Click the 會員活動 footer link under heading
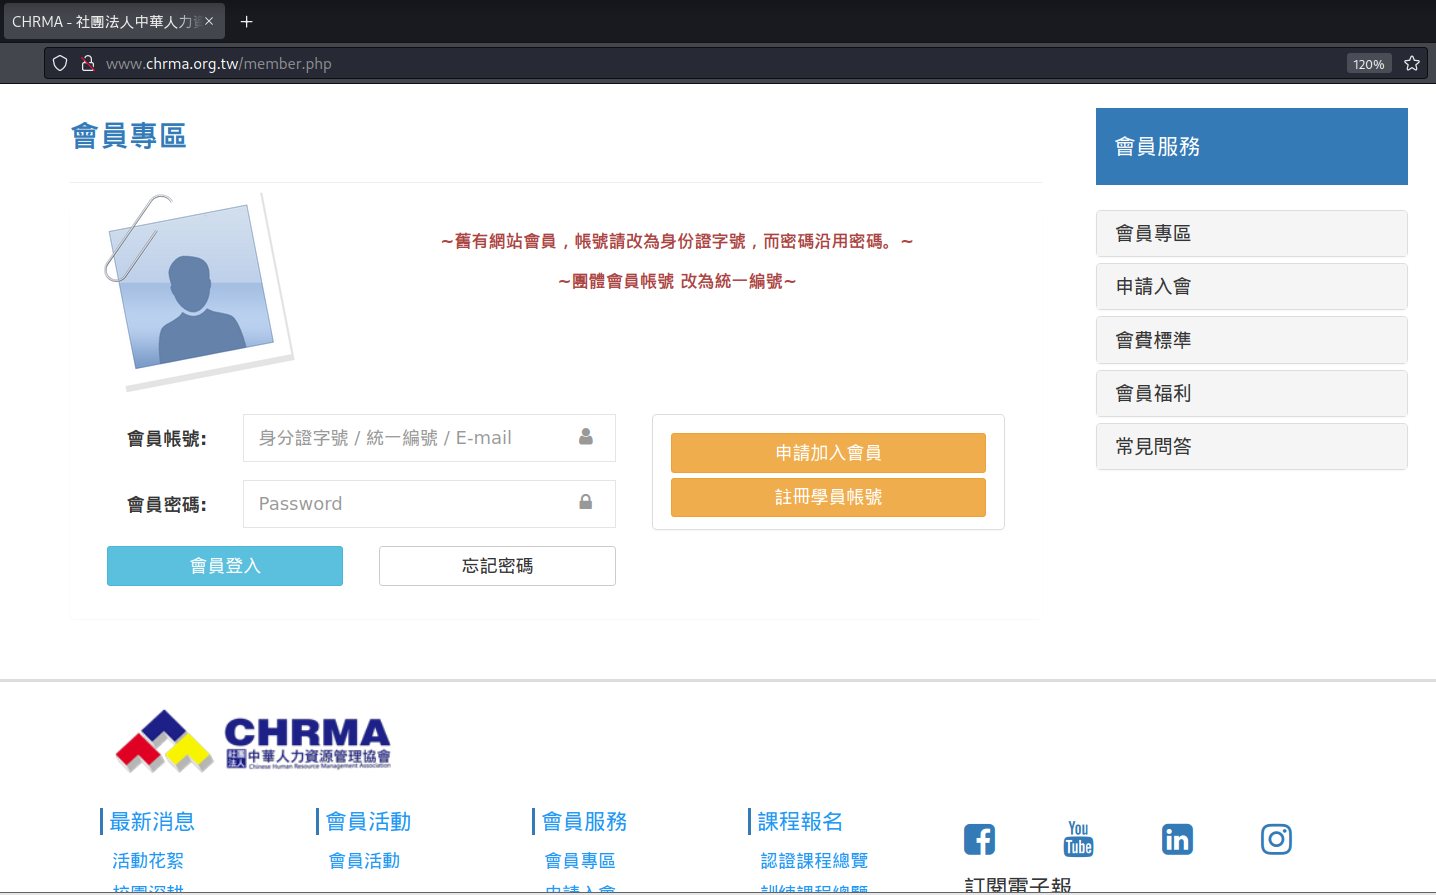This screenshot has width=1436, height=895. pos(364,860)
